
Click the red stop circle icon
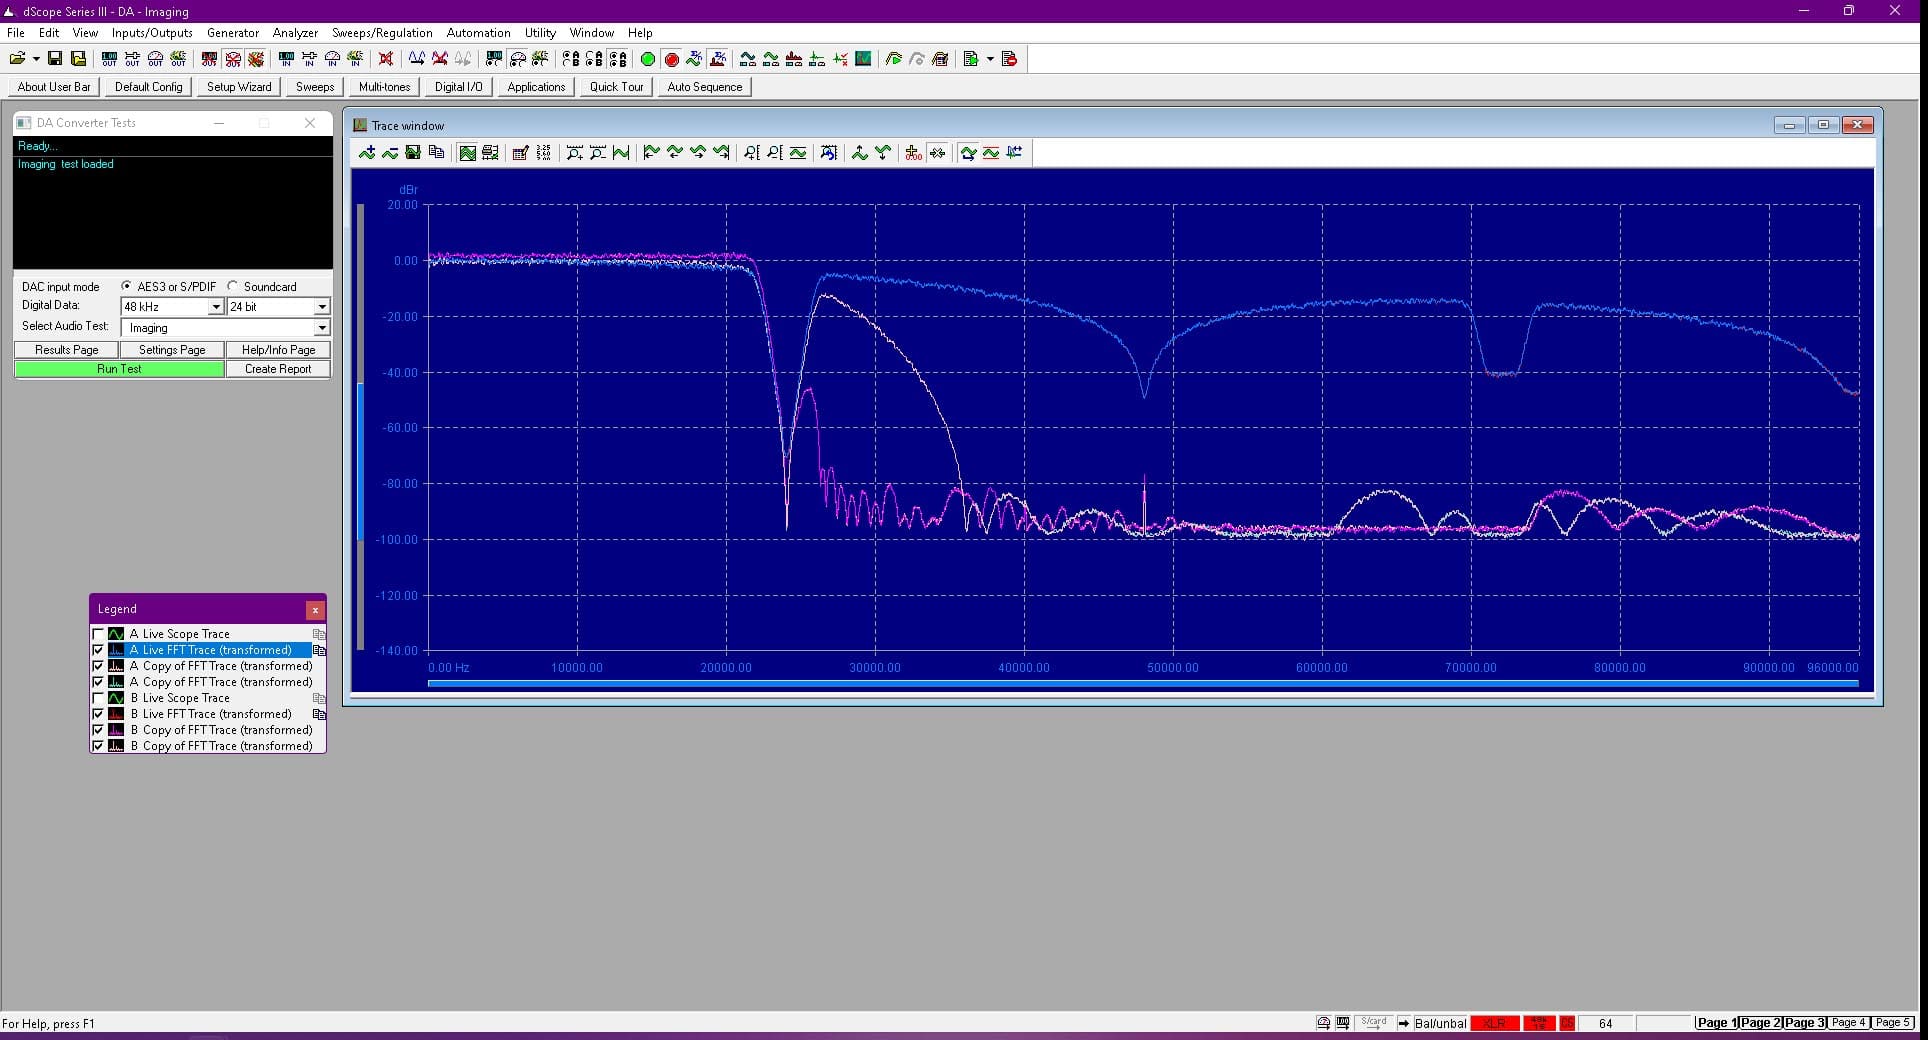tap(672, 59)
